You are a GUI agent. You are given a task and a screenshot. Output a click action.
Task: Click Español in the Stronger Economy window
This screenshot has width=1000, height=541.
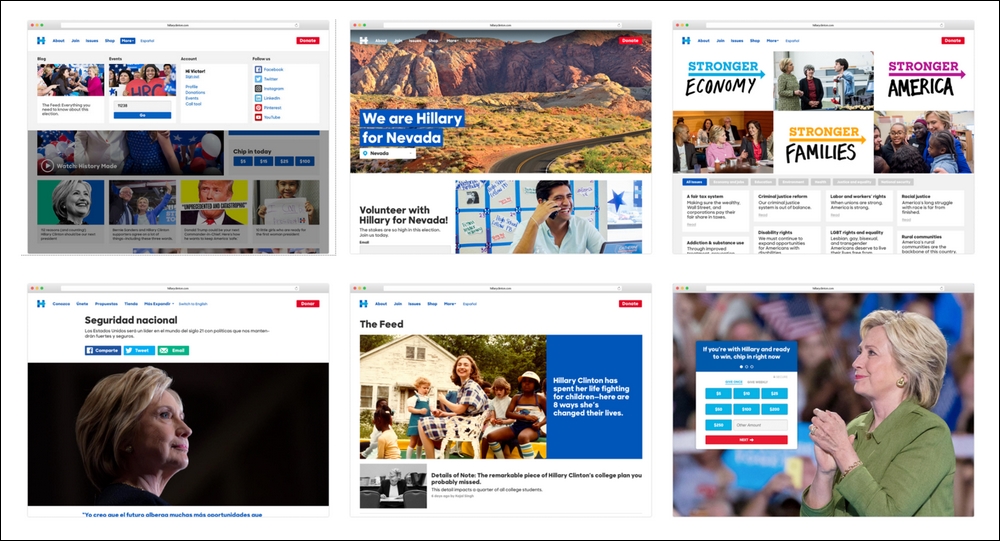792,40
